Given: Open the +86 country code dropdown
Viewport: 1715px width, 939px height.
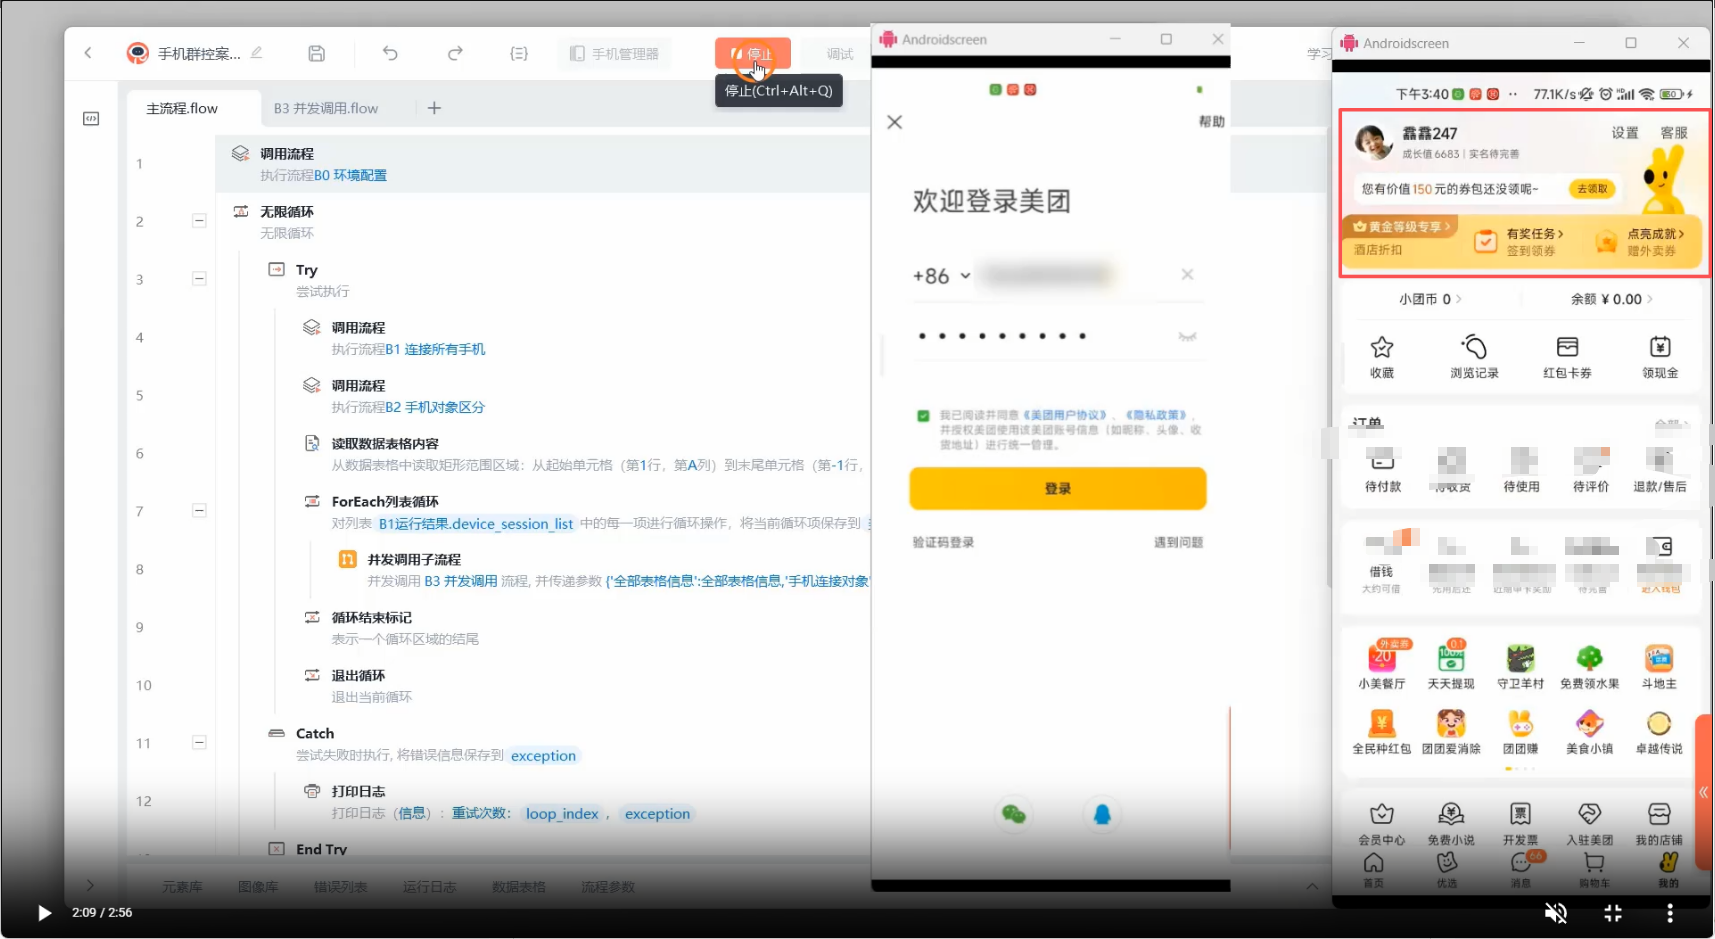Looking at the screenshot, I should click(942, 276).
